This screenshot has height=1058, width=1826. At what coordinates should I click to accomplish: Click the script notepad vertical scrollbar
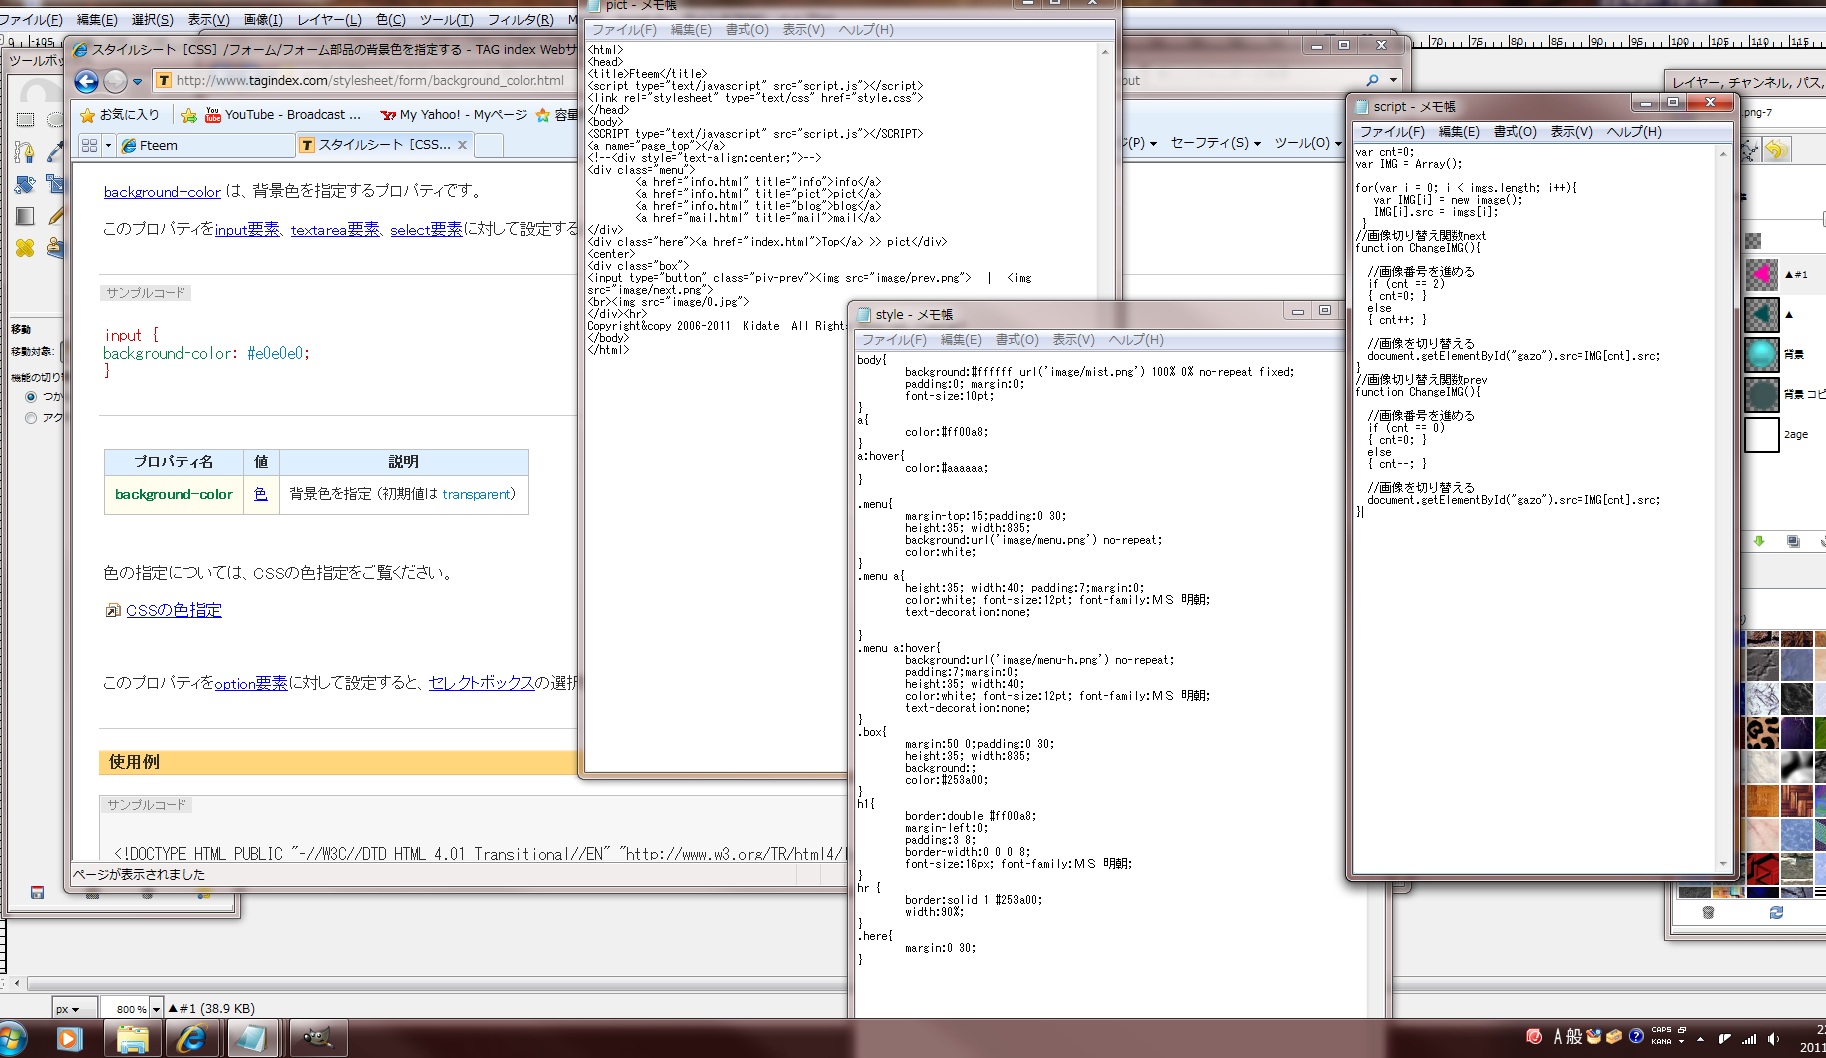click(x=1723, y=509)
